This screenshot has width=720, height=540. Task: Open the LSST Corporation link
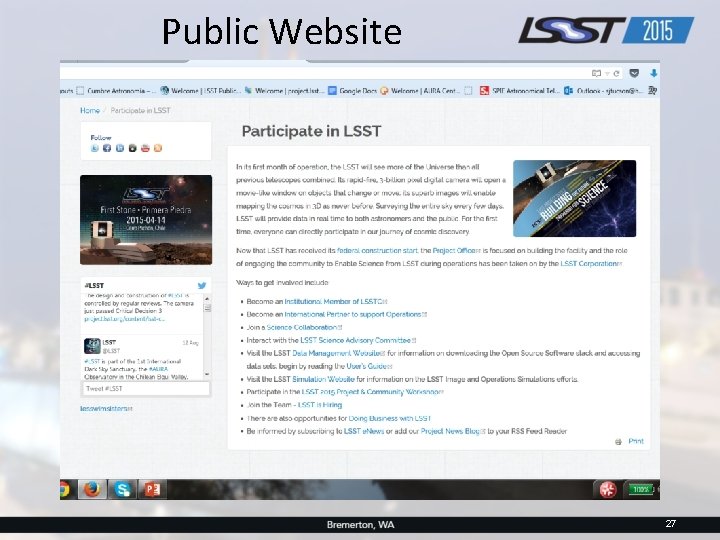tap(591, 264)
